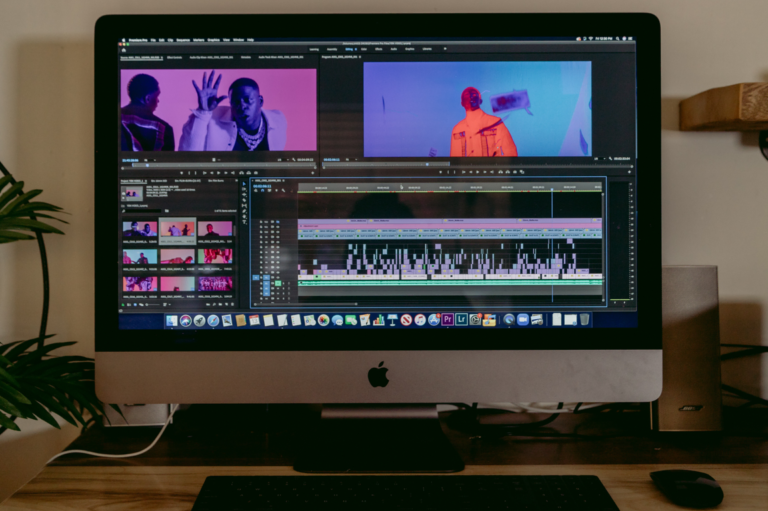Switch to the Libraries workspace

tap(427, 49)
